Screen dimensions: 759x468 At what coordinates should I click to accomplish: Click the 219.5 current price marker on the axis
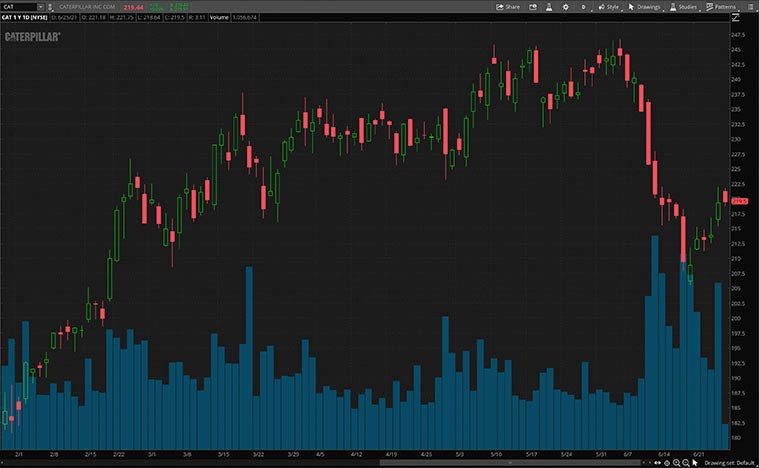click(x=740, y=201)
